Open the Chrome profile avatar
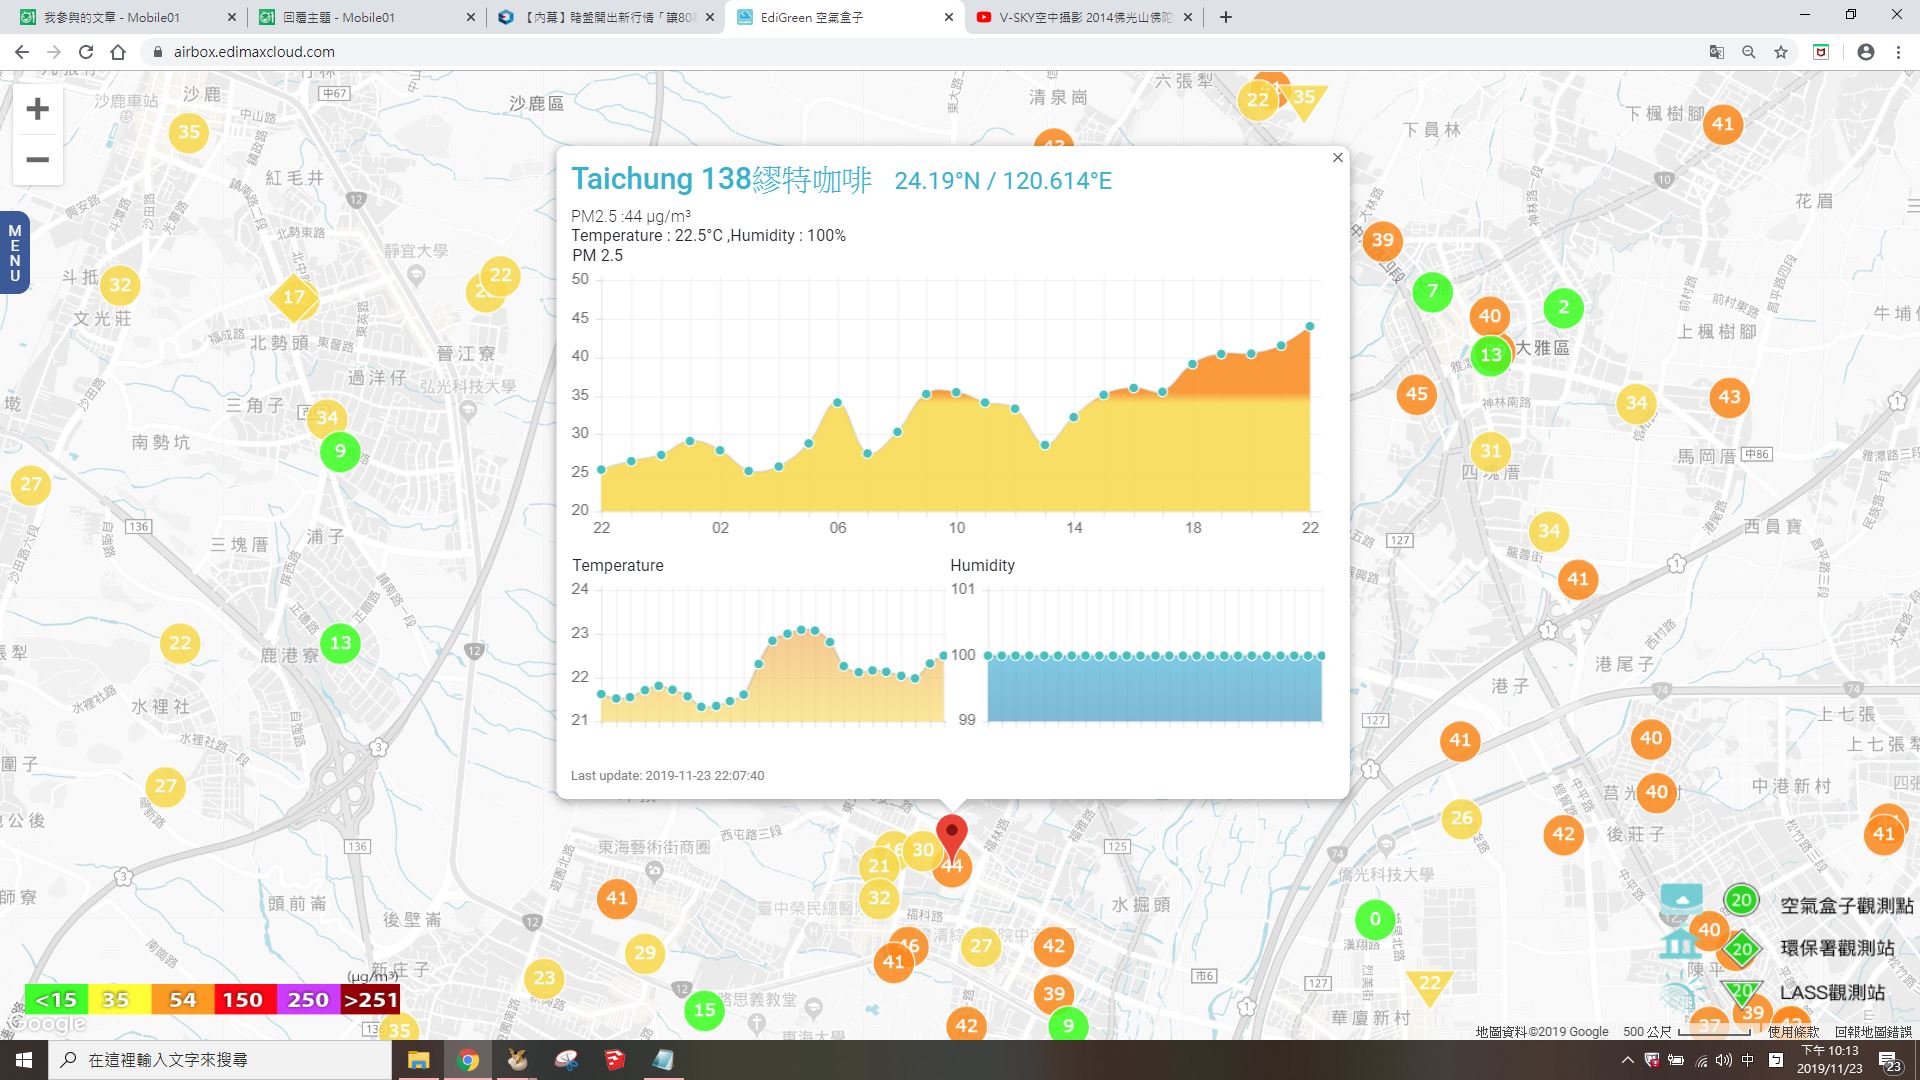 click(x=1865, y=52)
